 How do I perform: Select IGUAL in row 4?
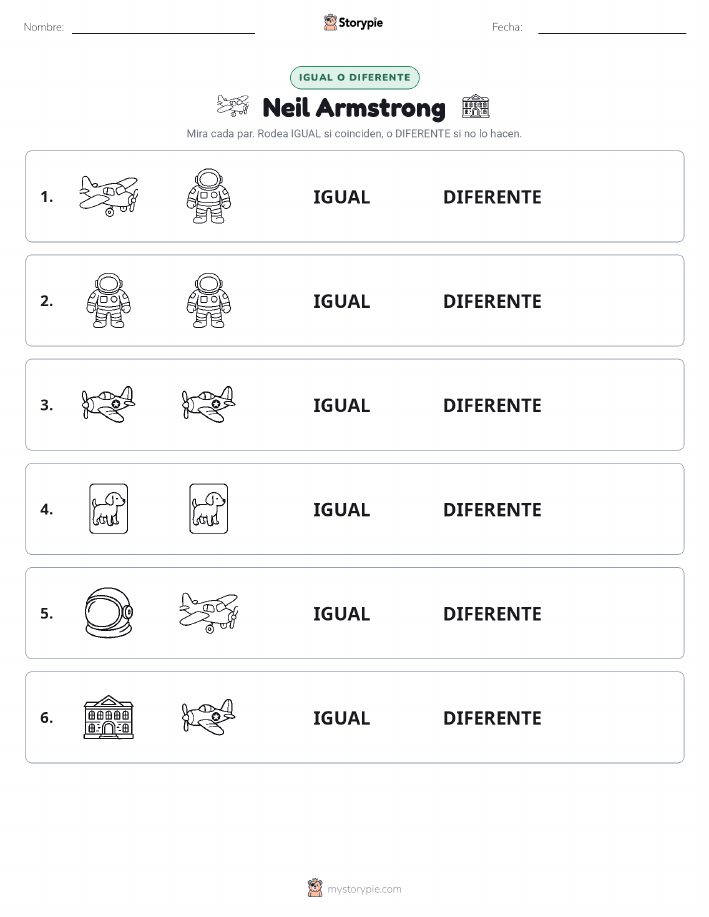(x=342, y=509)
